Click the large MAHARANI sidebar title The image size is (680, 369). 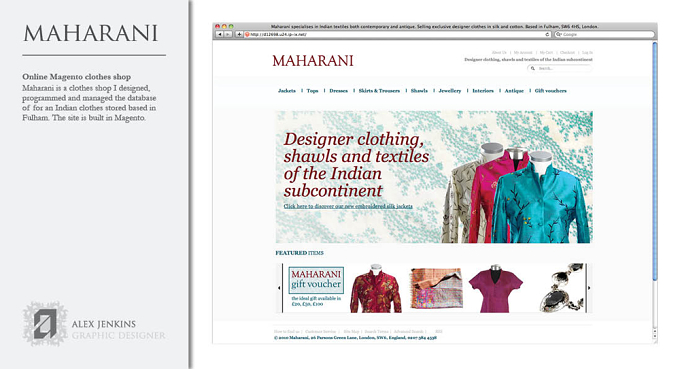pos(90,34)
